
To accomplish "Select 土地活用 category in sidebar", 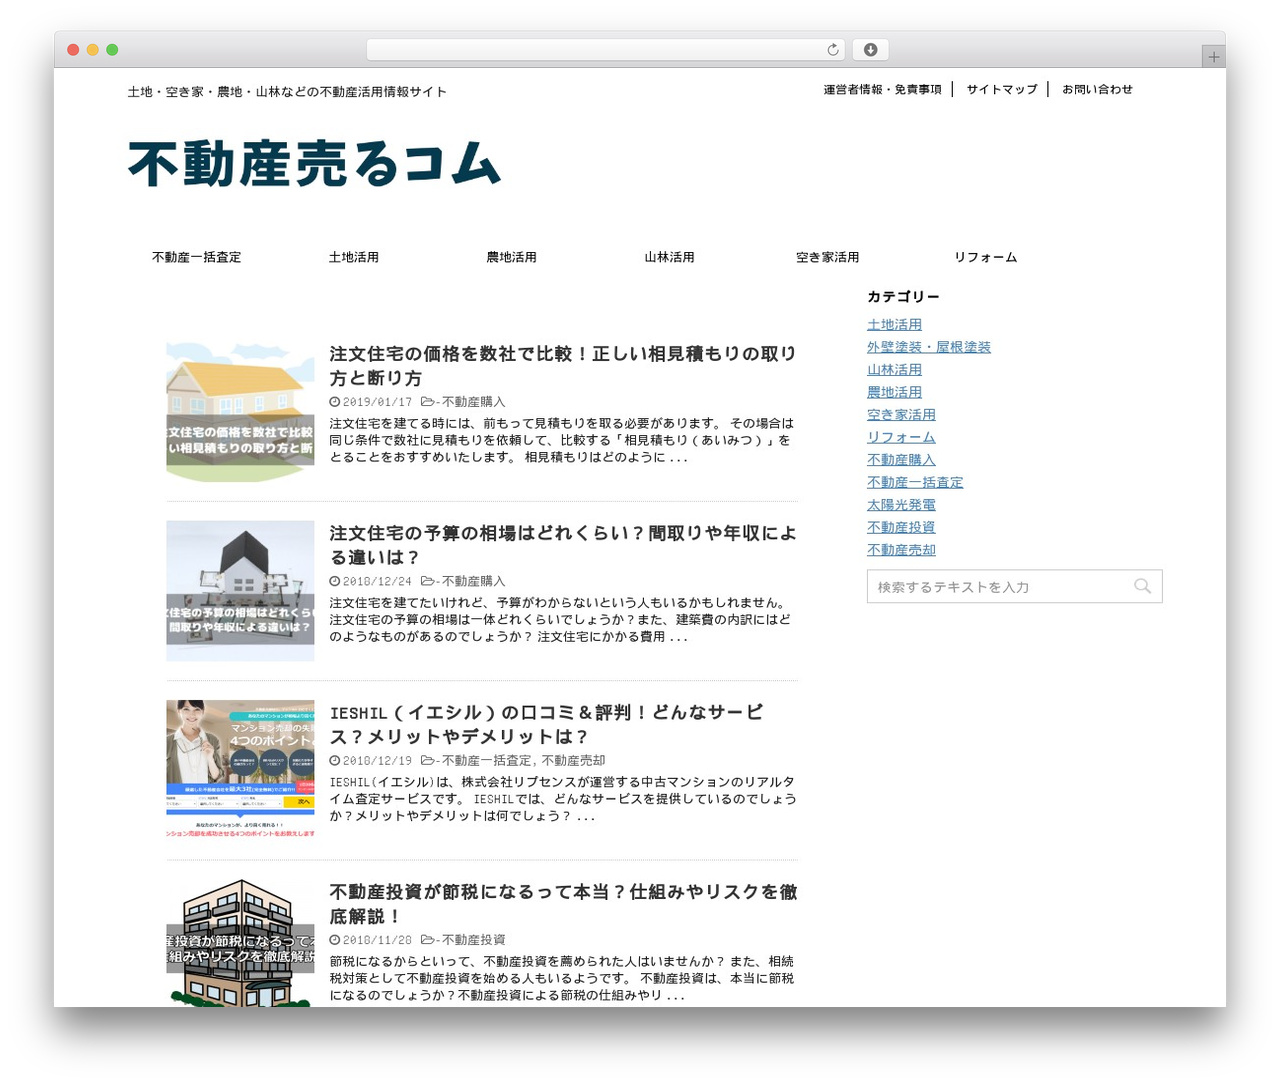I will tap(894, 325).
